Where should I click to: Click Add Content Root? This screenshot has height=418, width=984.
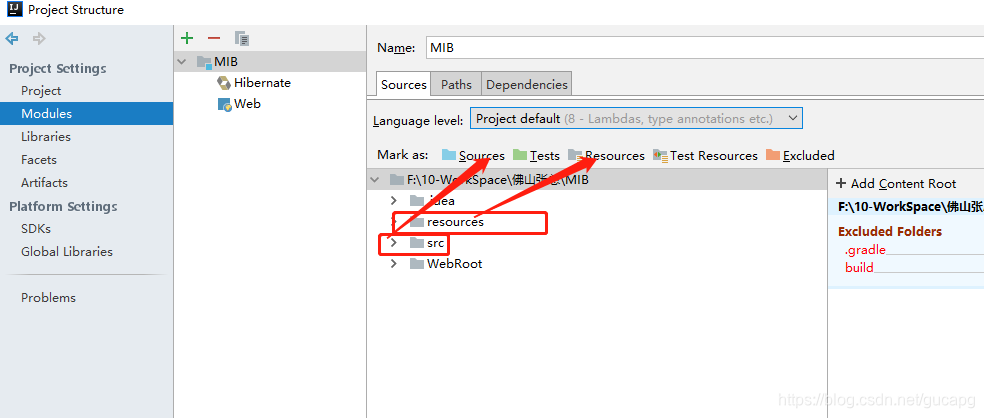coord(896,184)
